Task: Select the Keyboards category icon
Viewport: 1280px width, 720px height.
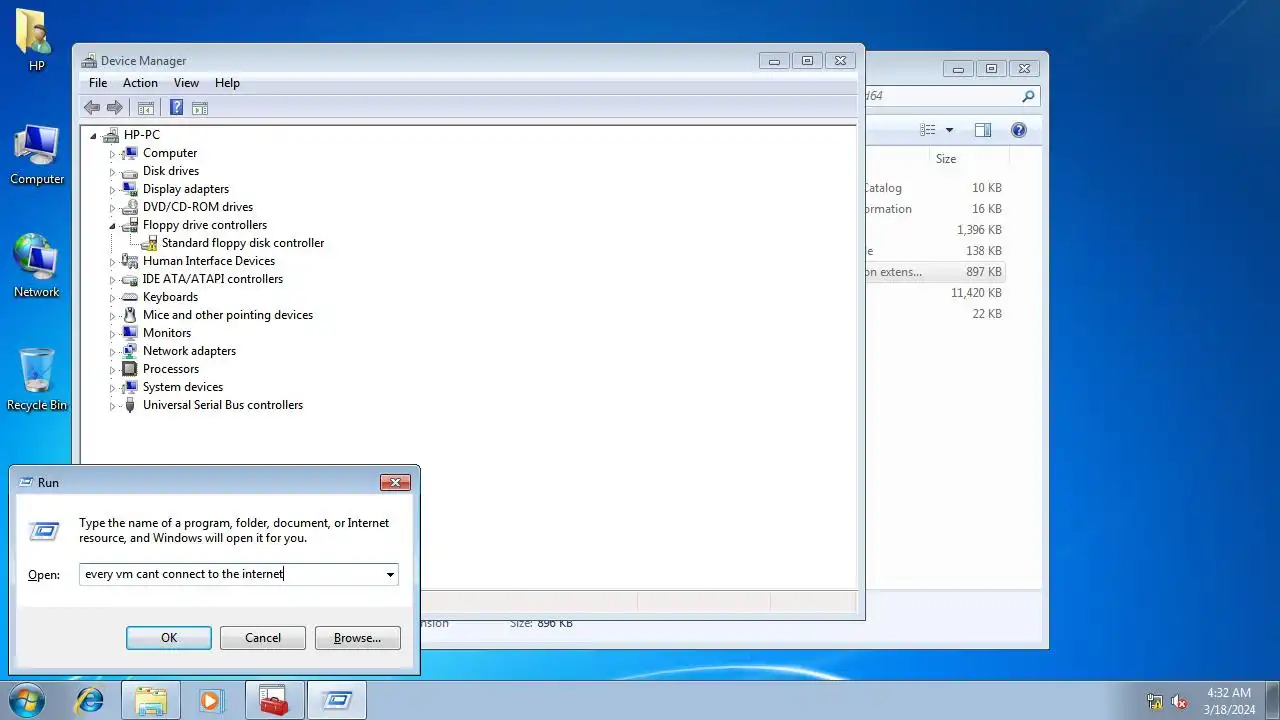Action: pyautogui.click(x=129, y=297)
